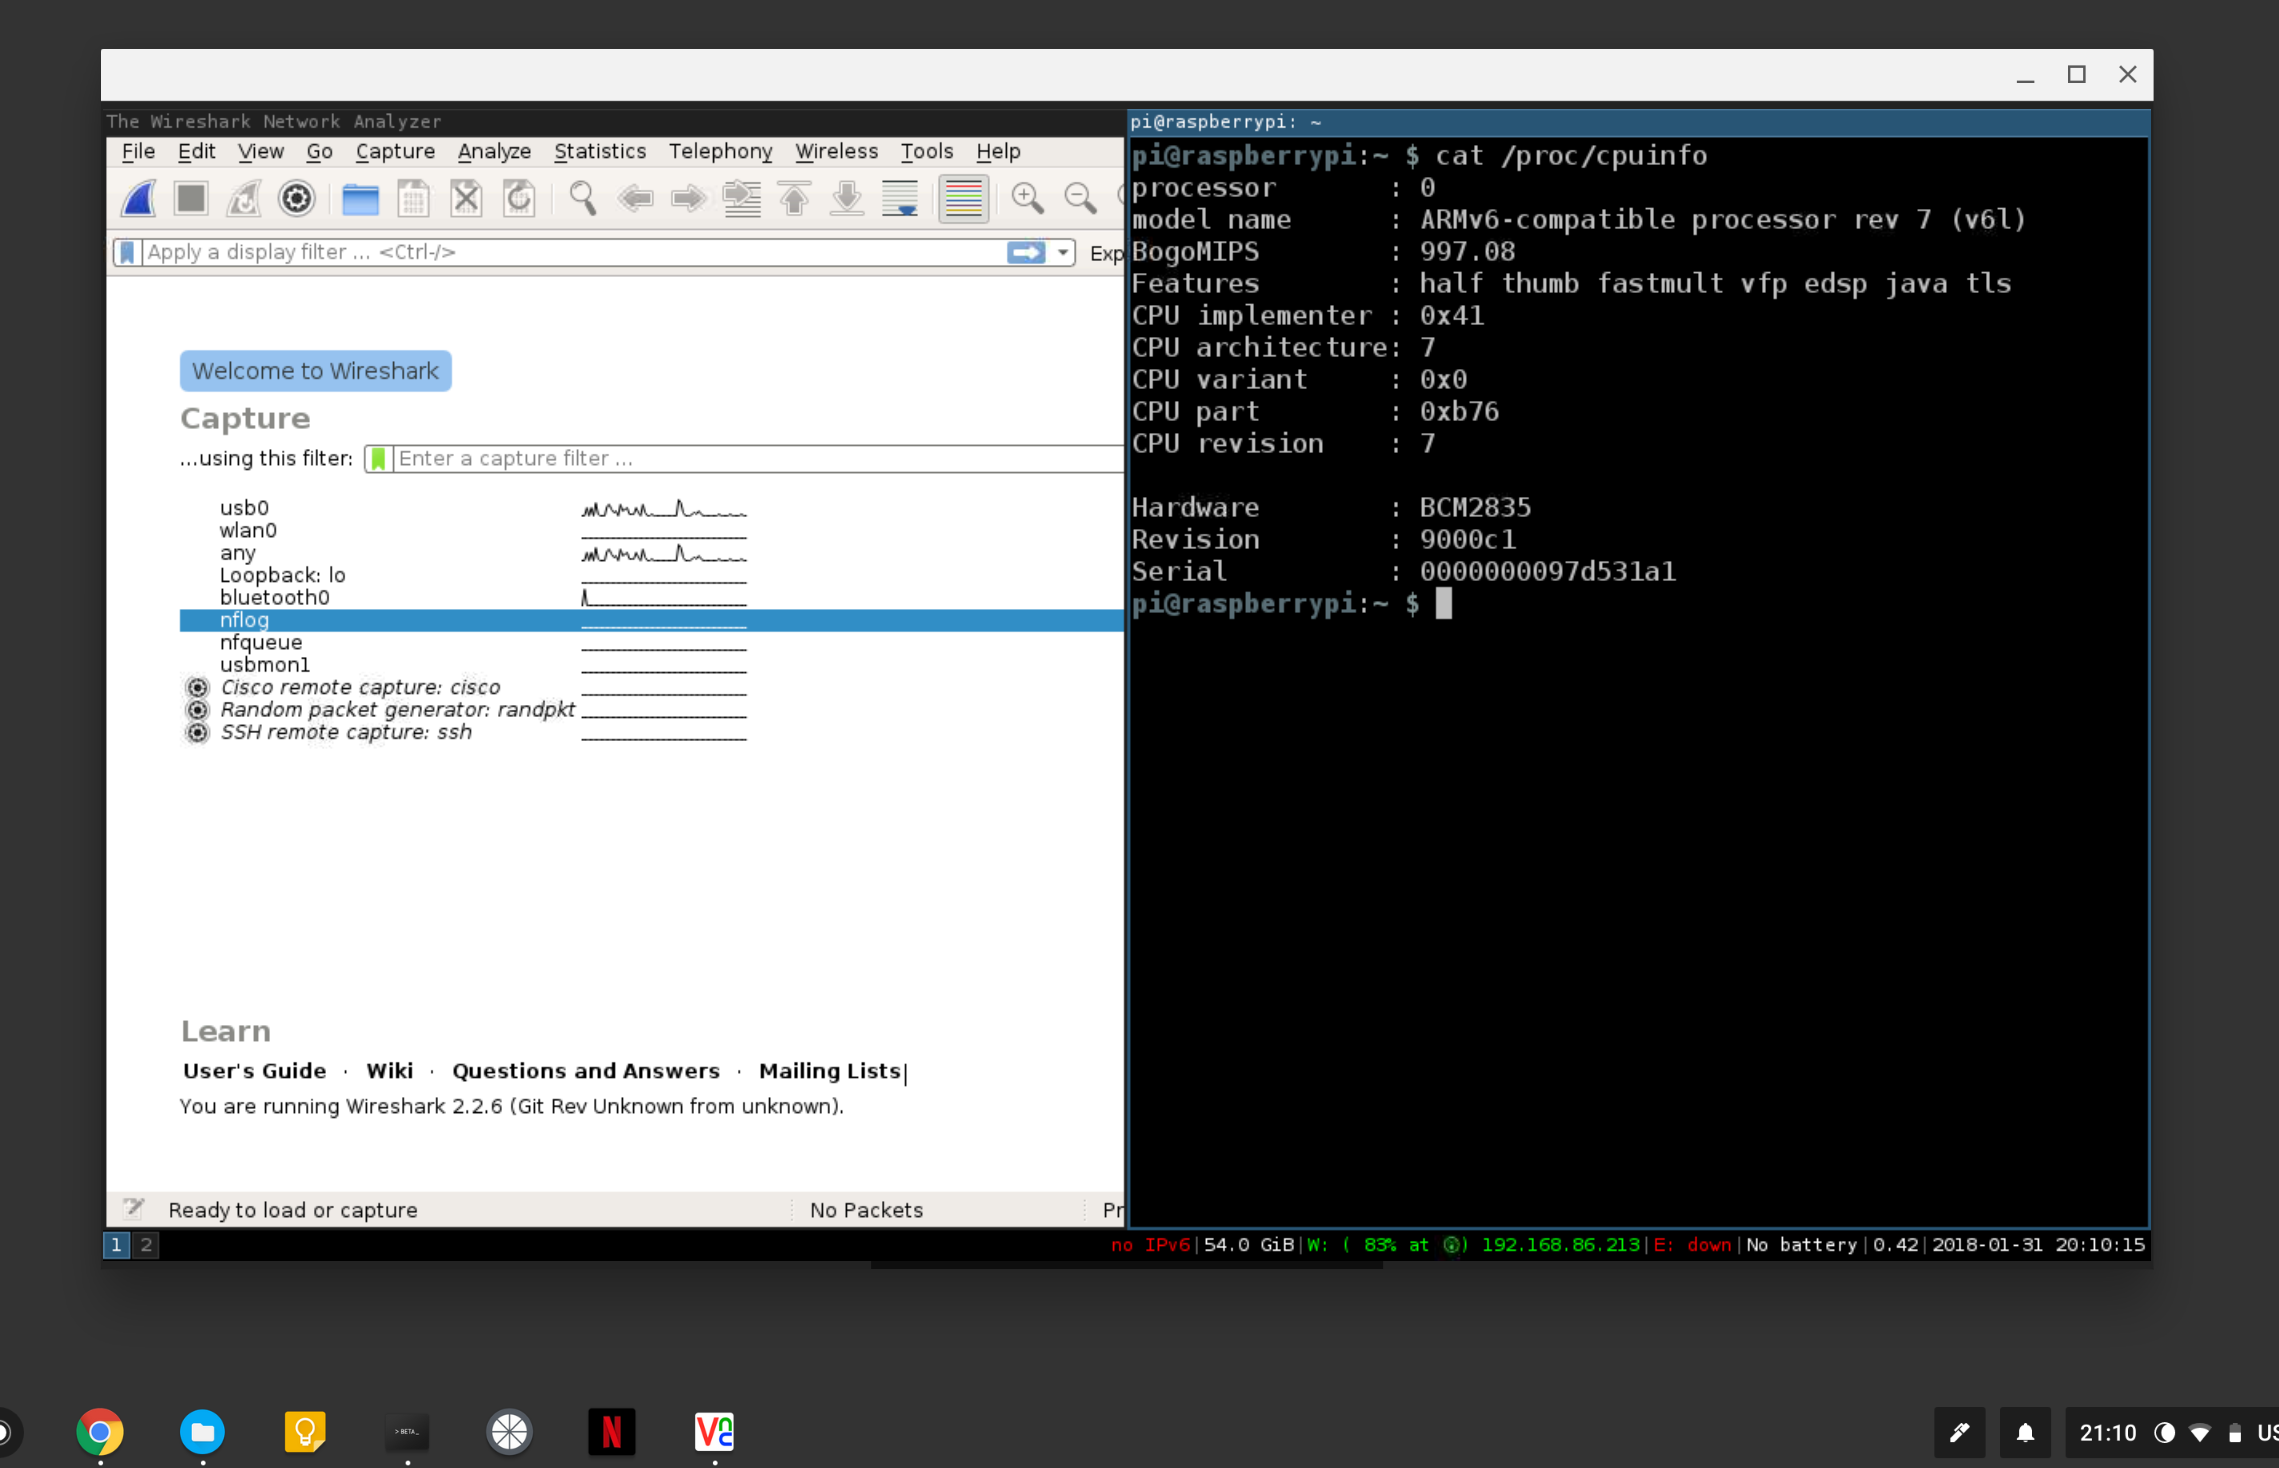Open the Statistics menu
2279x1468 pixels.
pos(599,151)
